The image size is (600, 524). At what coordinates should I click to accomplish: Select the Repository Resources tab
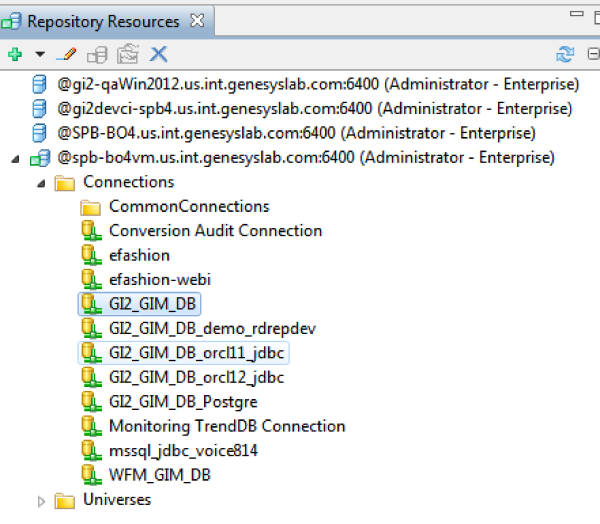103,21
